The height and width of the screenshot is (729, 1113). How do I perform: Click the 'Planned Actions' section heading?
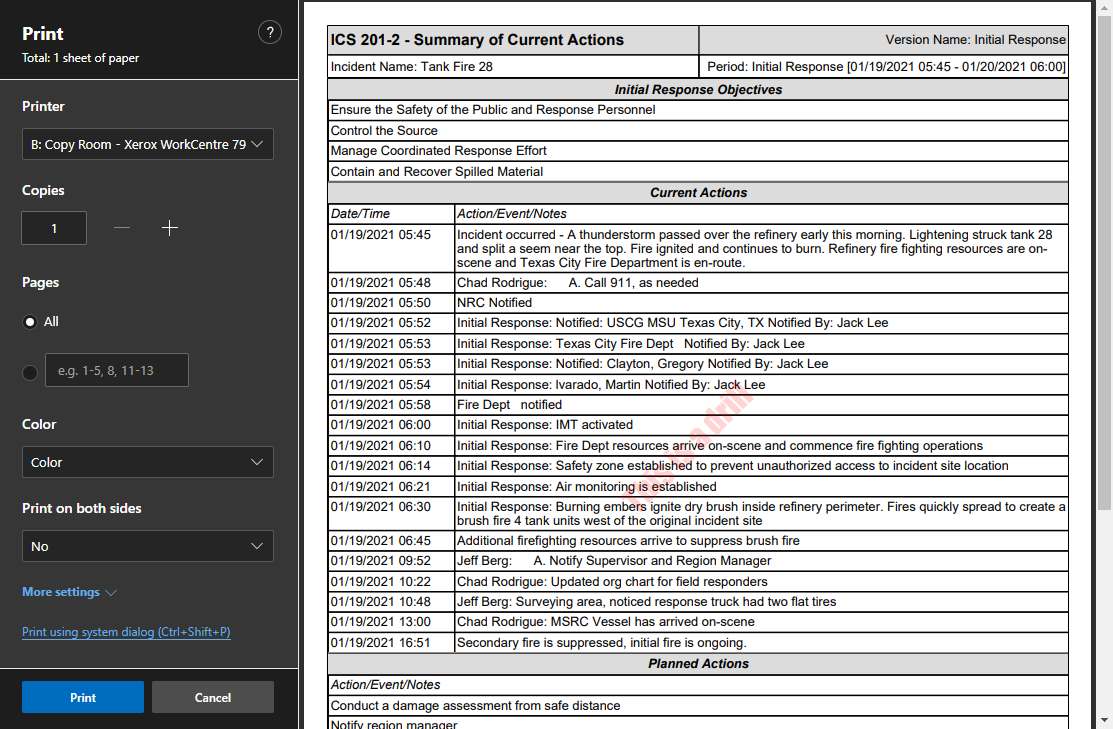[x=698, y=664]
